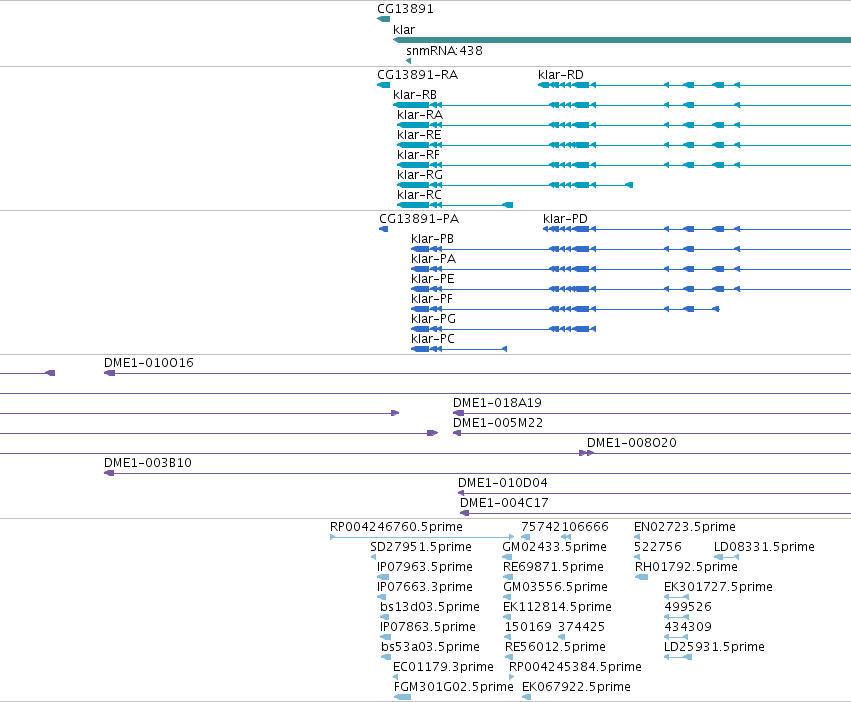Select the bs13d03.5prime EST label
Image resolution: width=851 pixels, height=702 pixels.
pos(430,607)
